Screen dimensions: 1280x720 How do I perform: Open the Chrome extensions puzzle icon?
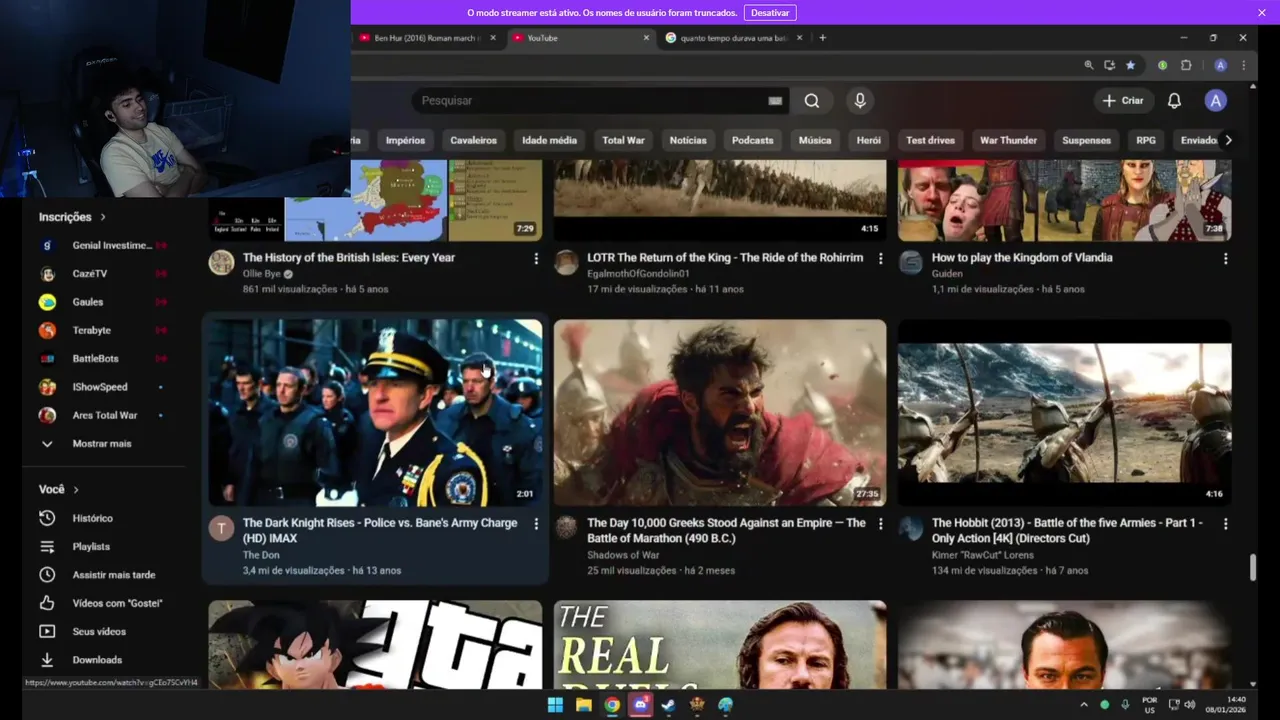[1186, 65]
